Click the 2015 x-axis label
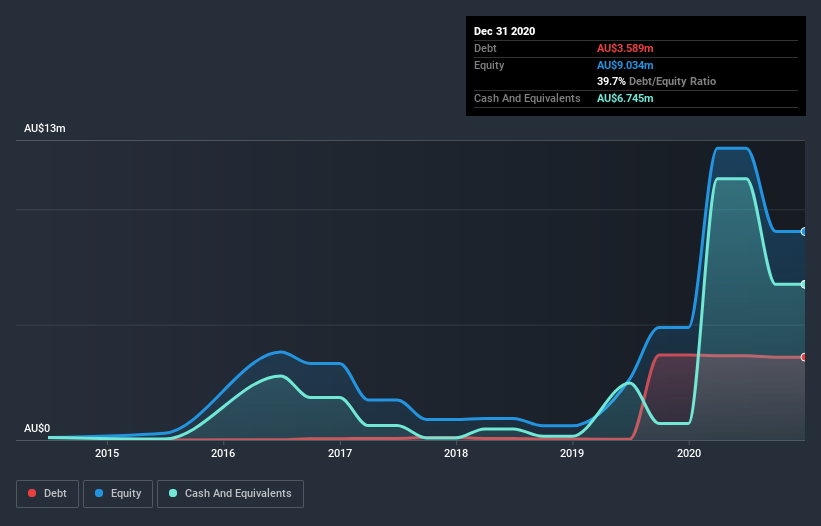 (x=107, y=453)
